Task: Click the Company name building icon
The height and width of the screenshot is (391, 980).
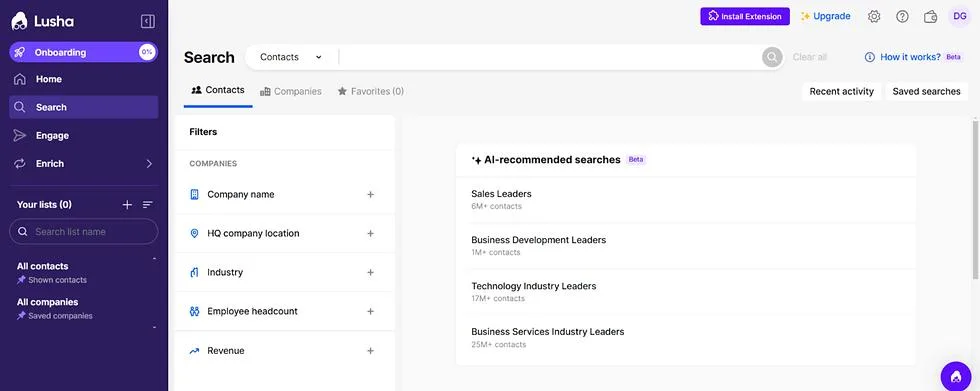Action: pos(194,195)
